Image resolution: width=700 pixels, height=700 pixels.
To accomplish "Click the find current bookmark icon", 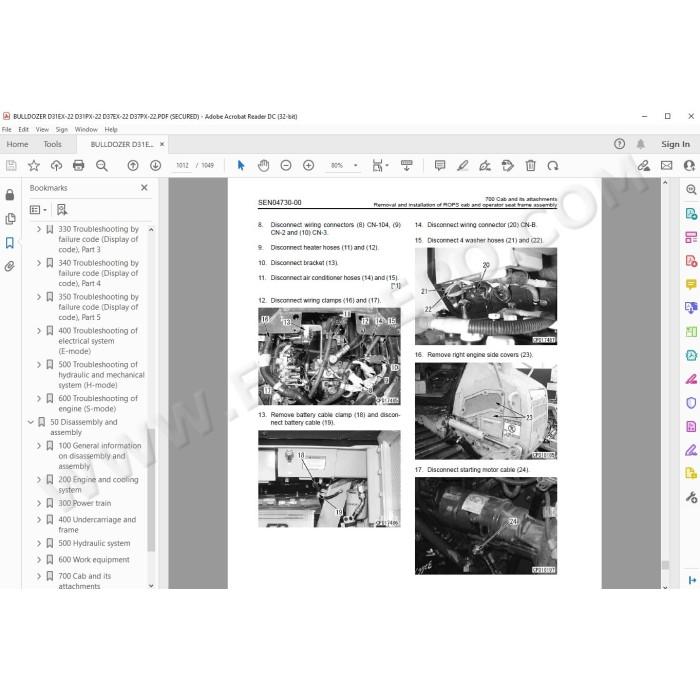I will [x=62, y=210].
